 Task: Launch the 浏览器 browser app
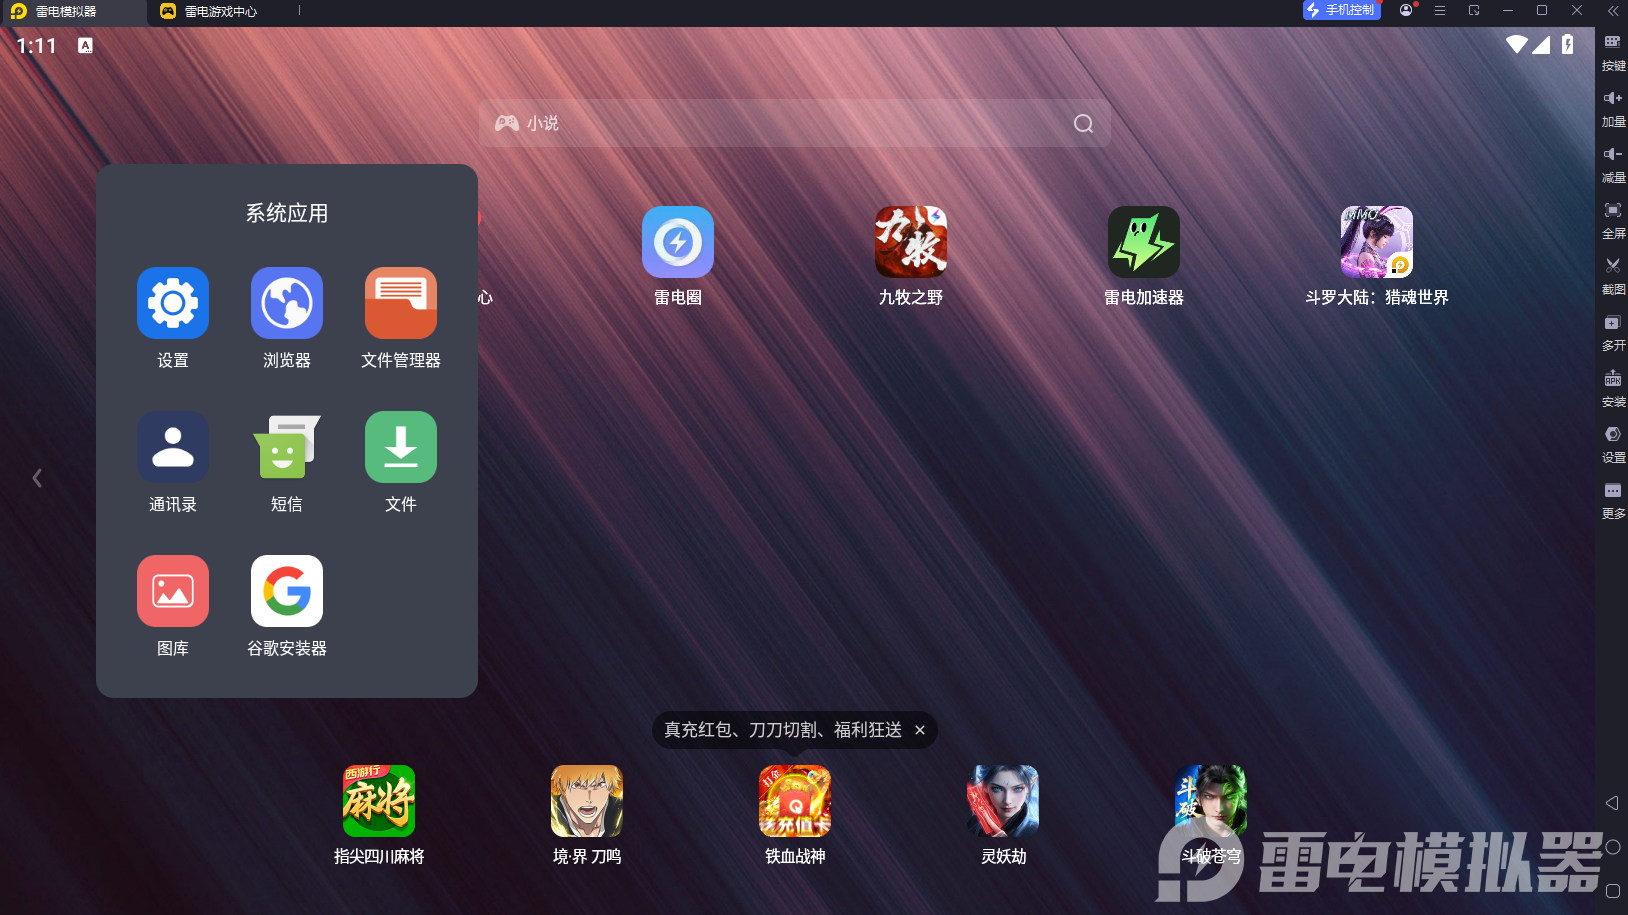coord(287,303)
